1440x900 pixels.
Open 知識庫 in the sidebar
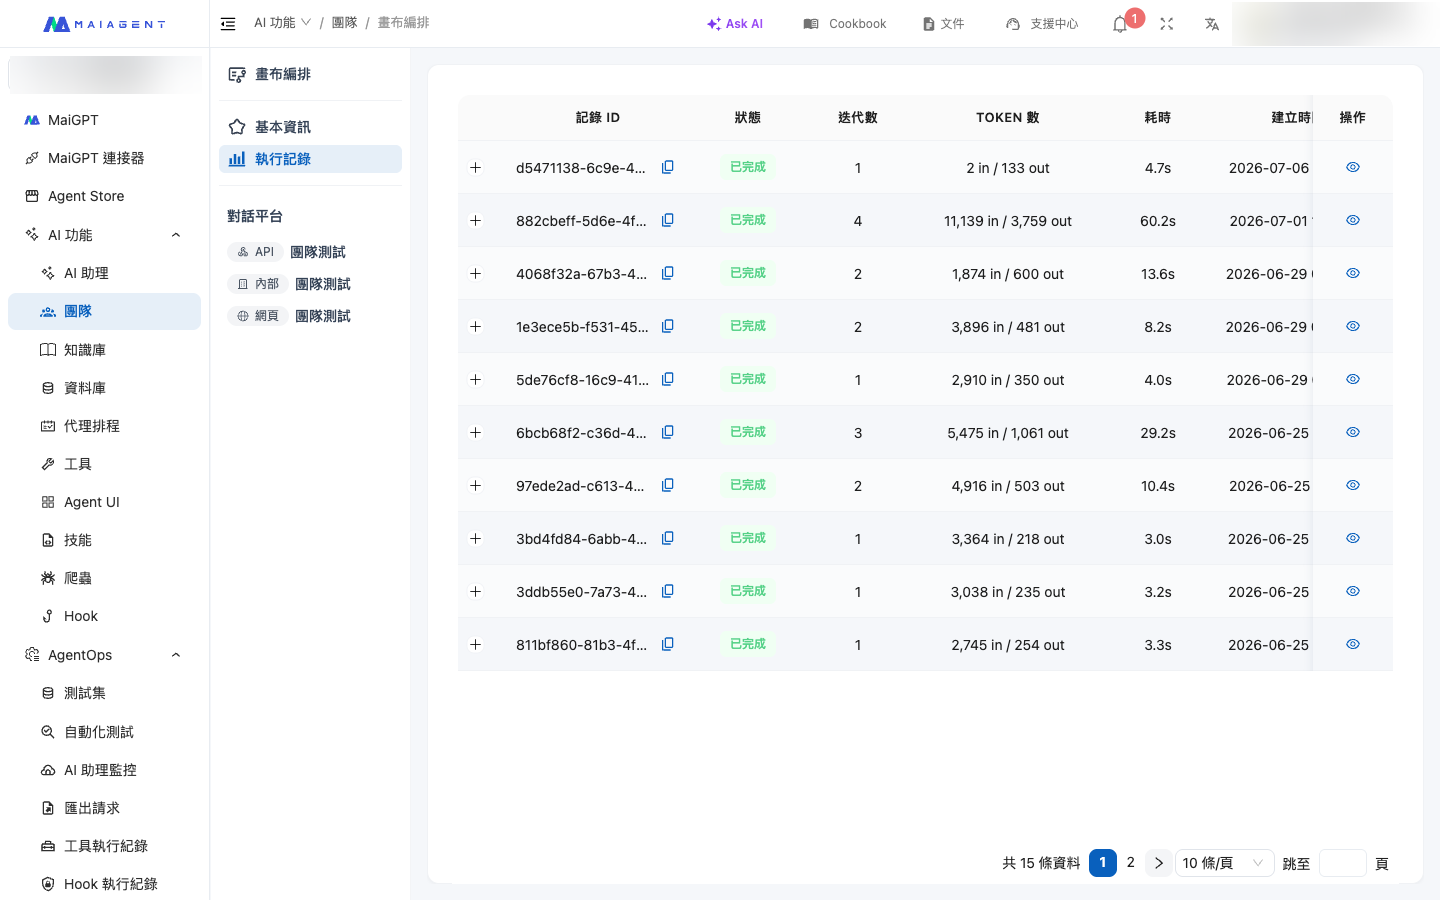coord(104,350)
